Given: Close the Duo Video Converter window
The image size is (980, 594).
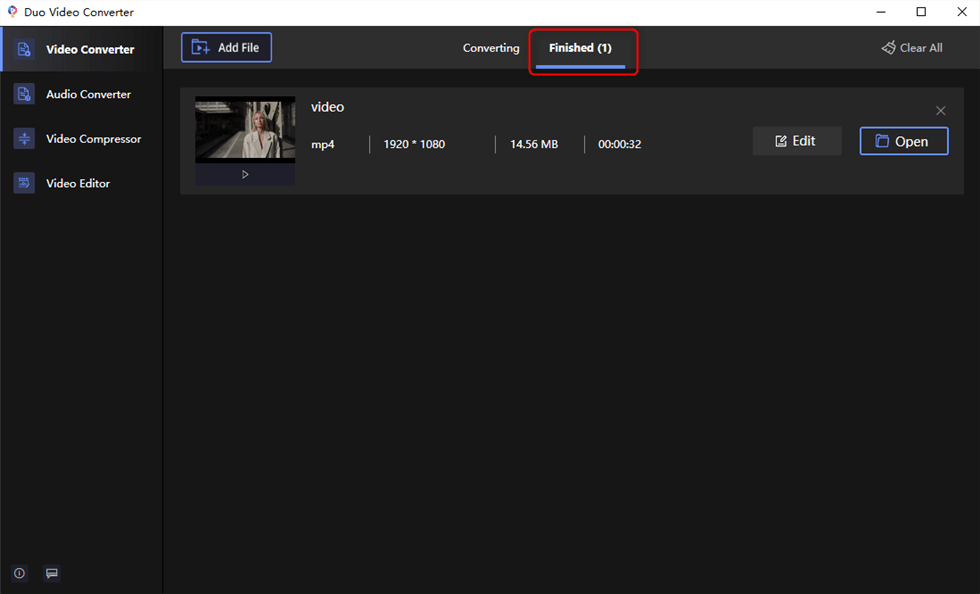Looking at the screenshot, I should [x=962, y=12].
